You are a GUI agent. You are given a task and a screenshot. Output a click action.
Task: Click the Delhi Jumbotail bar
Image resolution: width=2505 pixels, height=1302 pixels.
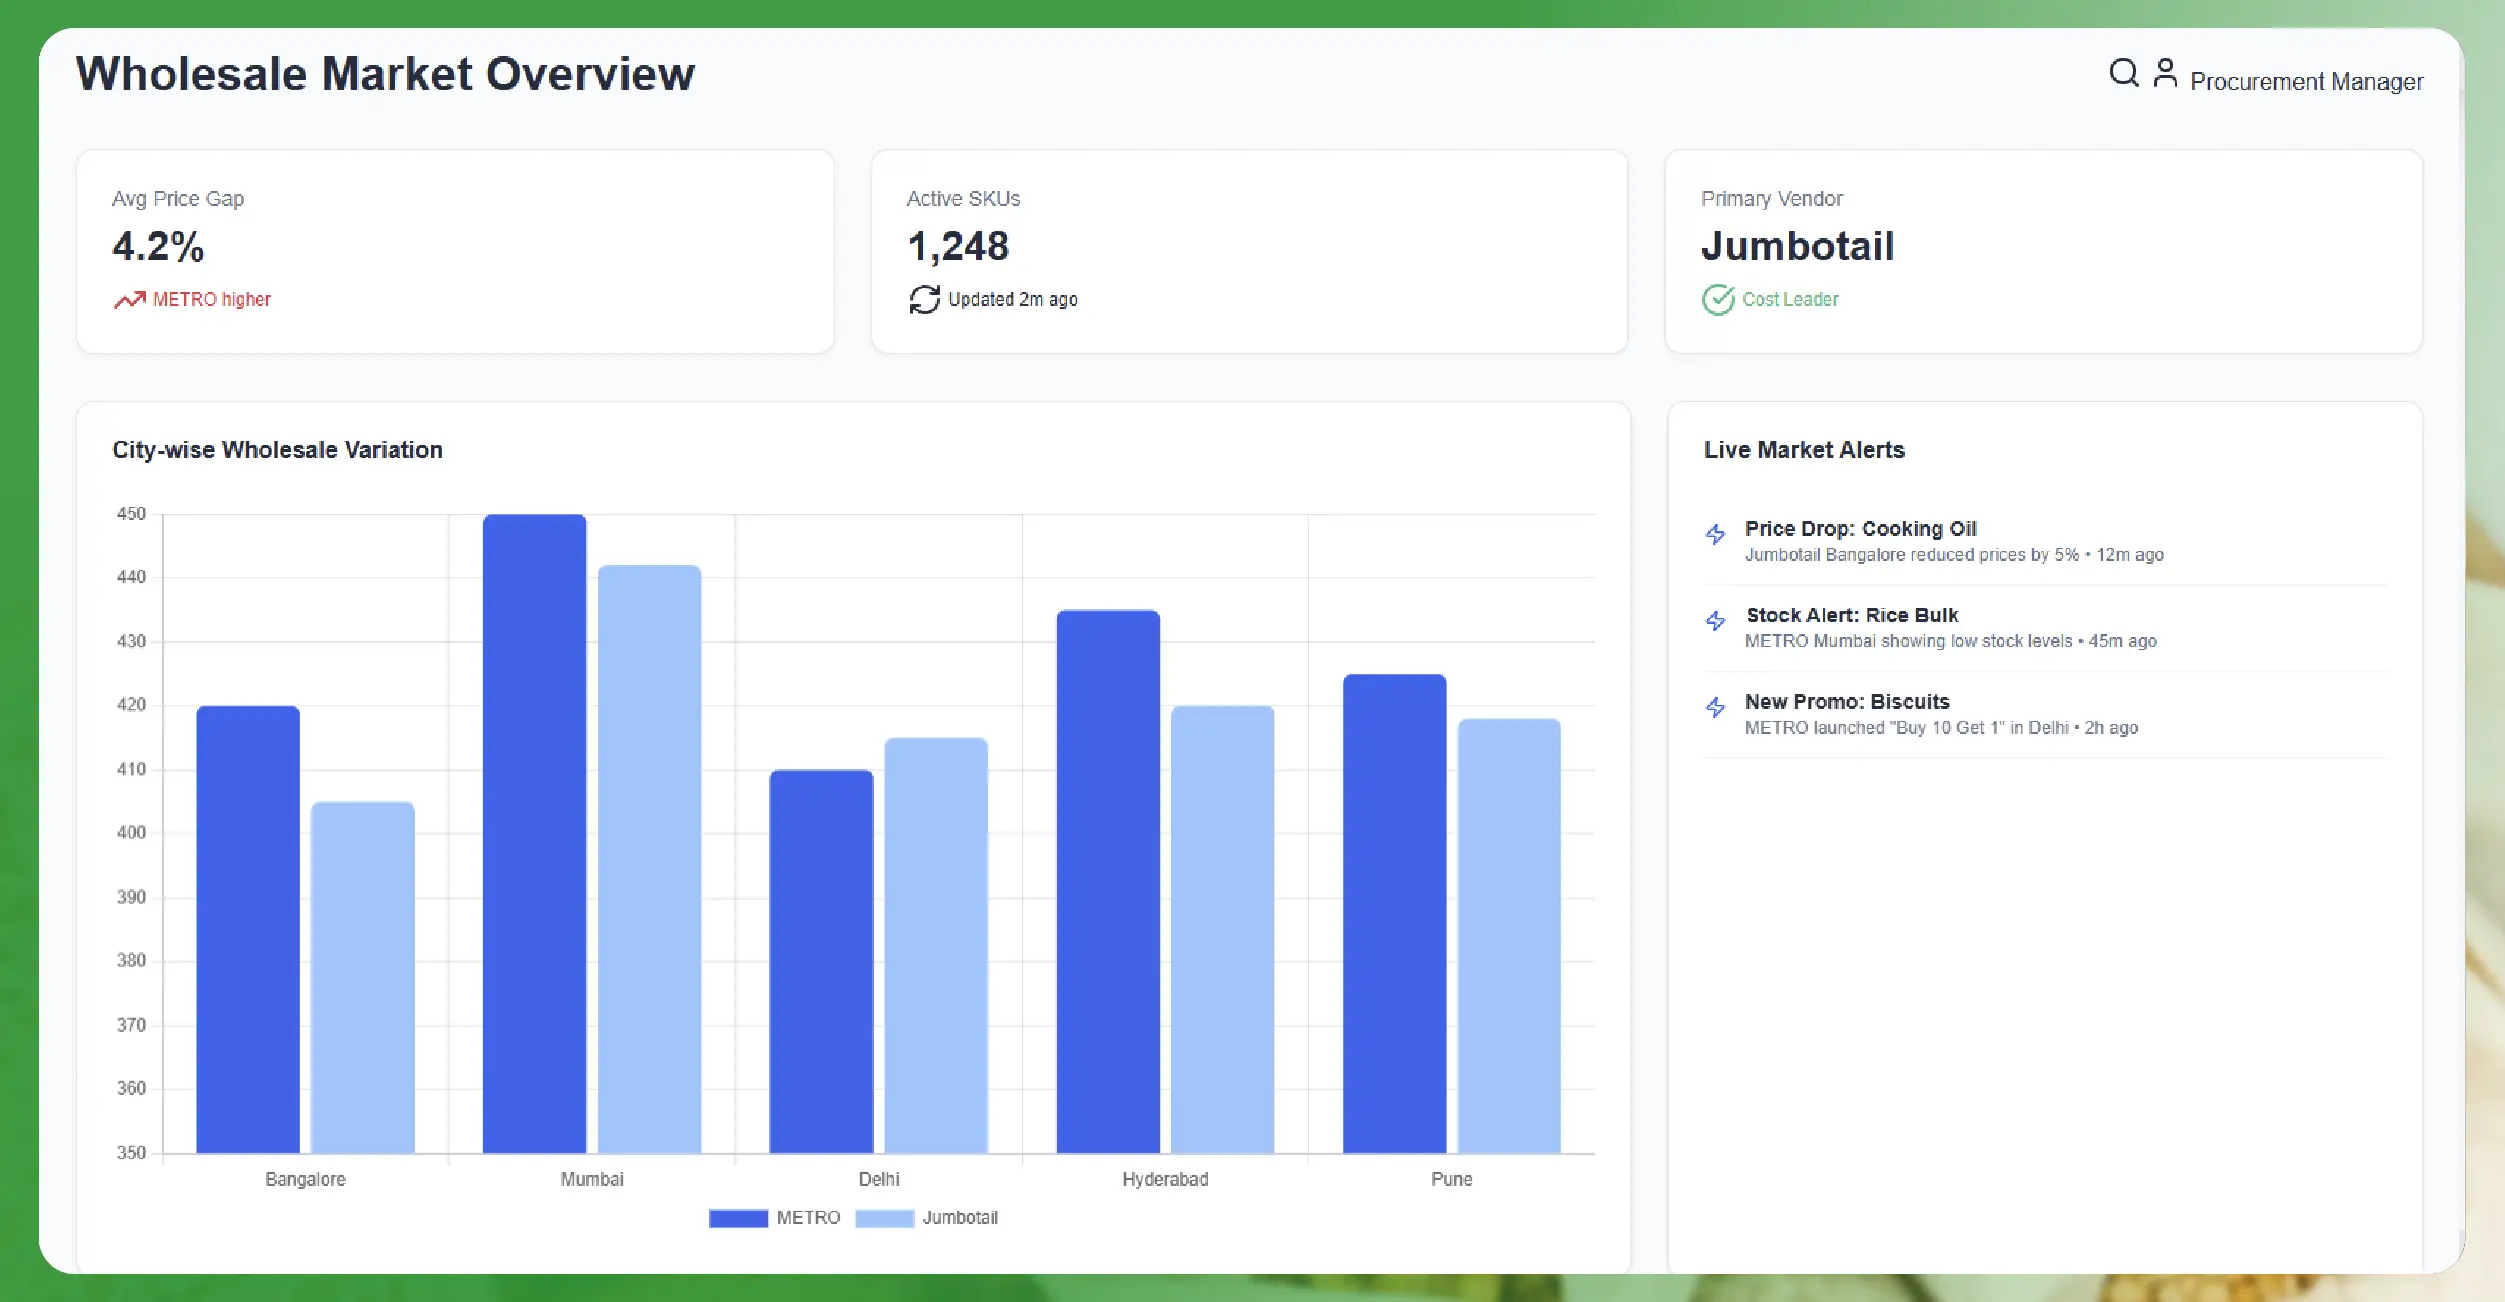(x=936, y=945)
